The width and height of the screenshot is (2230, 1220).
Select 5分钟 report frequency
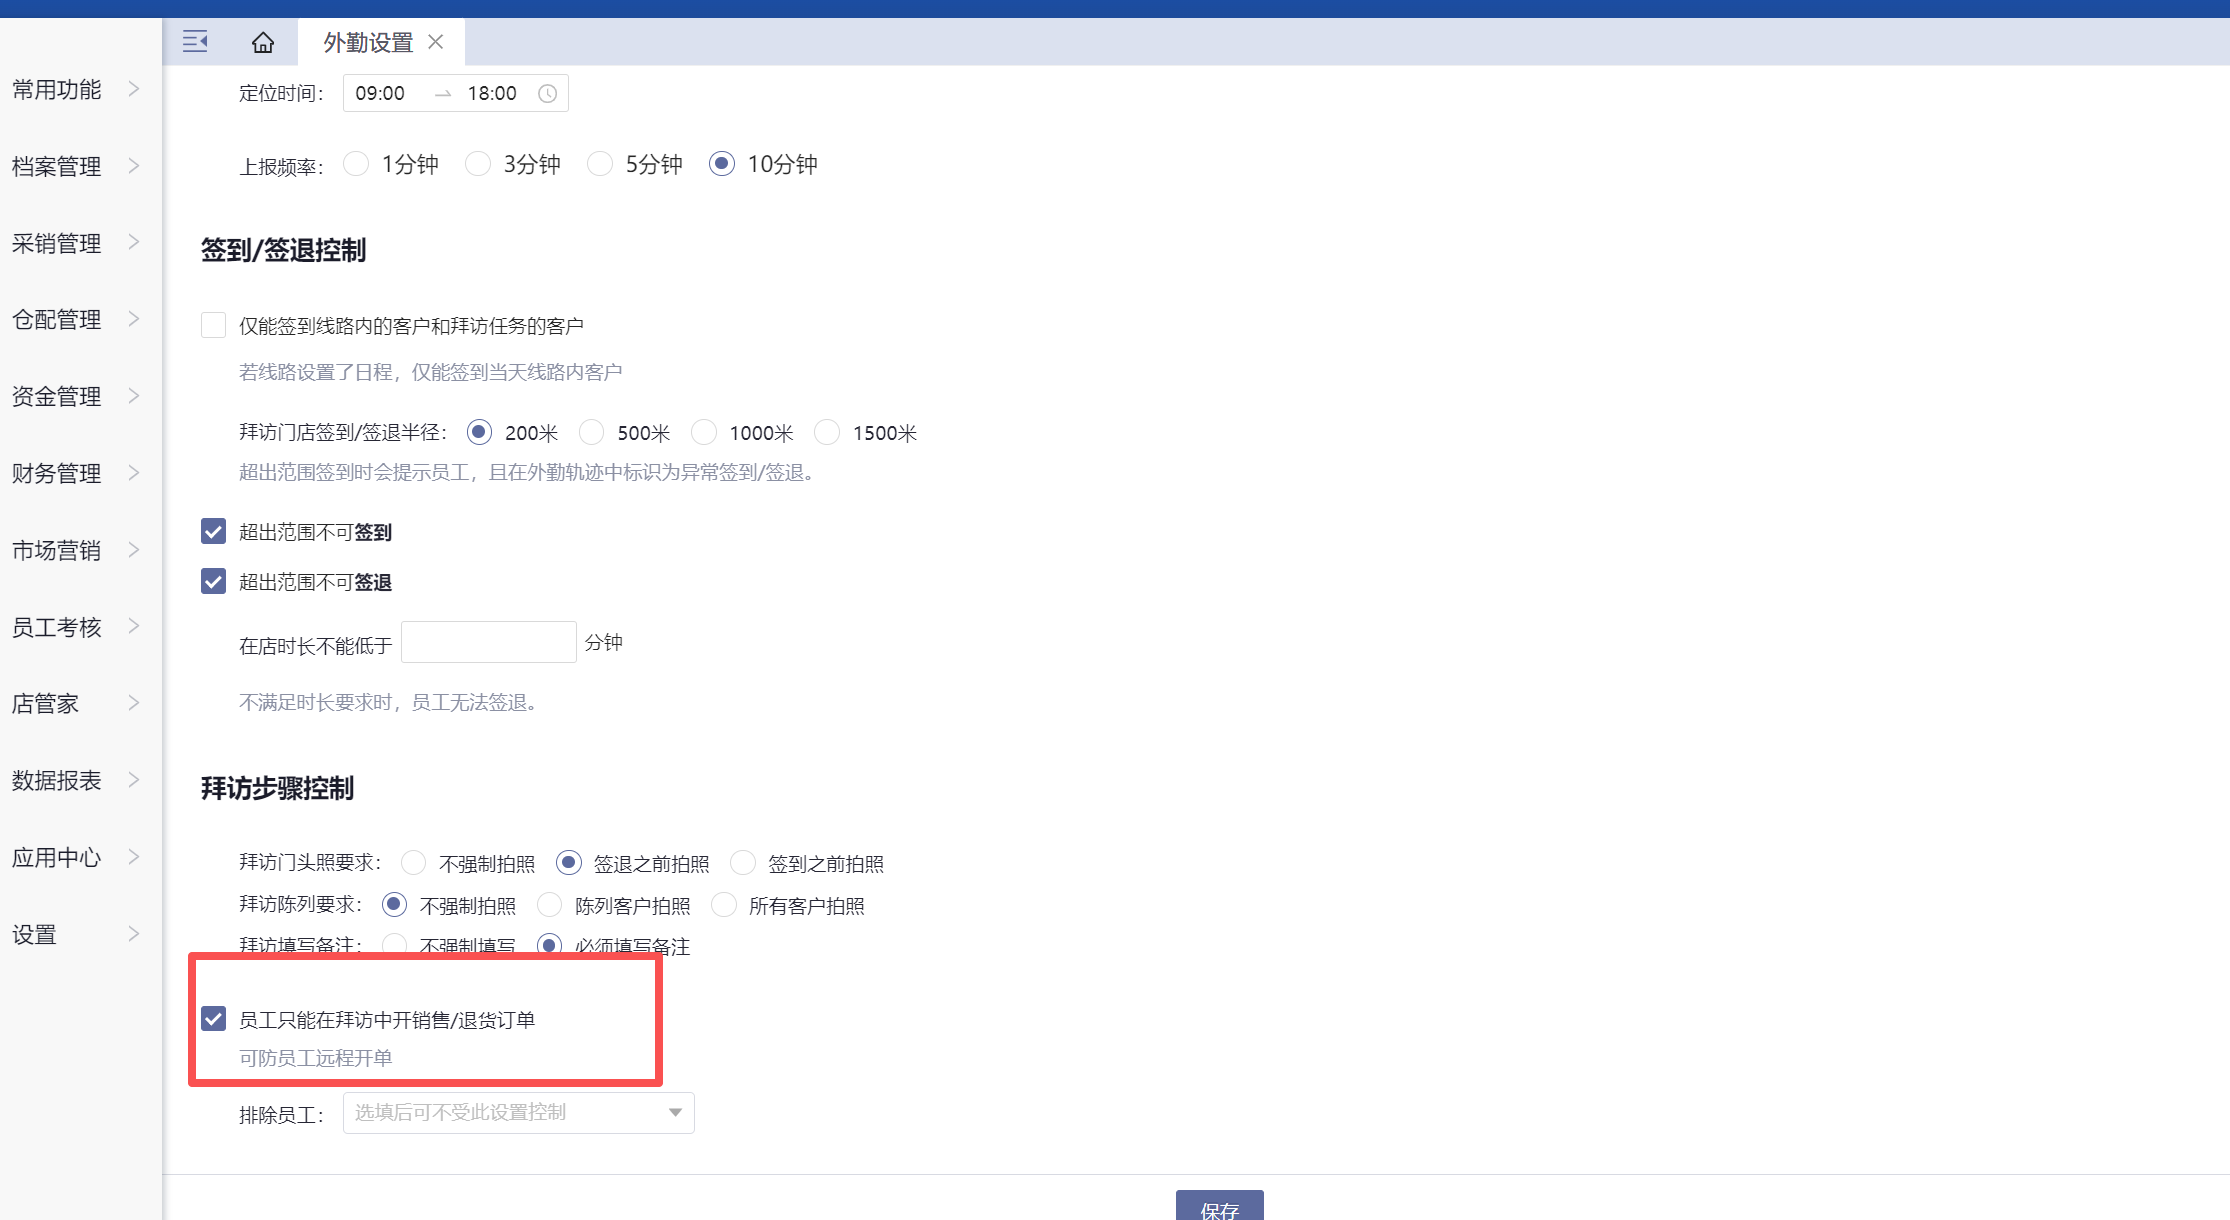[x=600, y=164]
